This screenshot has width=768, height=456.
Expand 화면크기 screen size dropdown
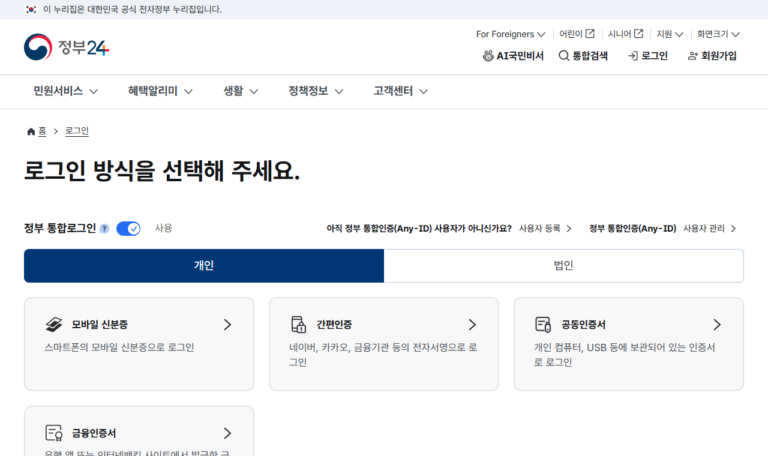(718, 34)
